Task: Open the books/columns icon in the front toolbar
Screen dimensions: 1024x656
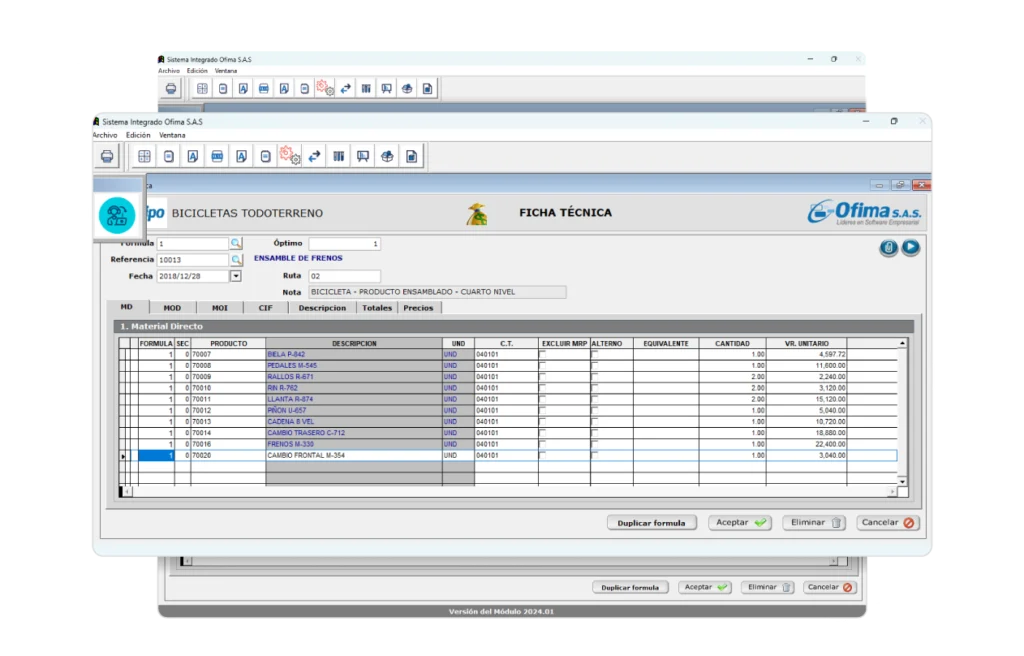Action: pyautogui.click(x=338, y=156)
